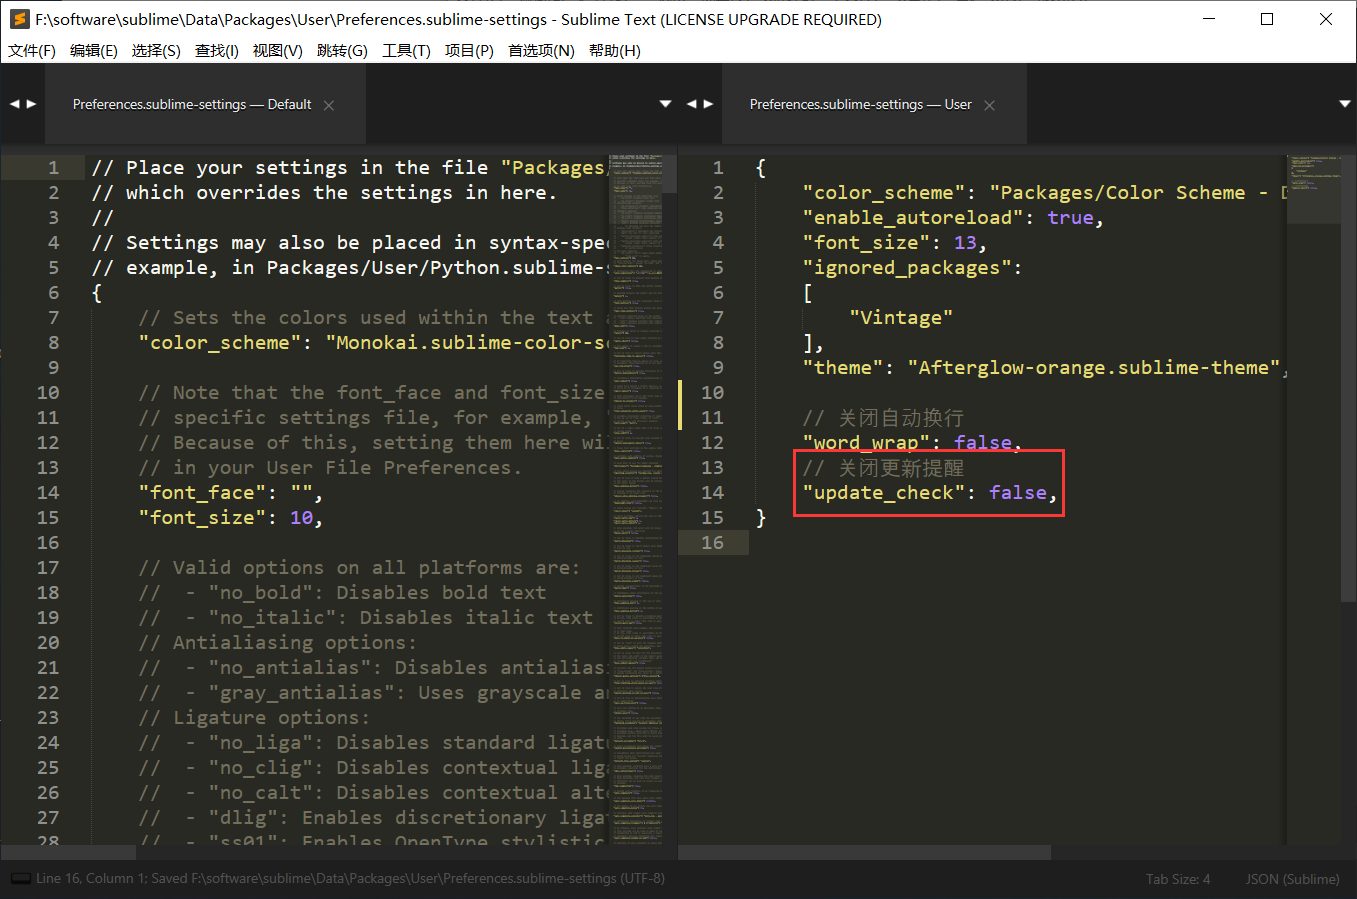Click "Afterglow-orange.sublime-theme" string

(1094, 368)
